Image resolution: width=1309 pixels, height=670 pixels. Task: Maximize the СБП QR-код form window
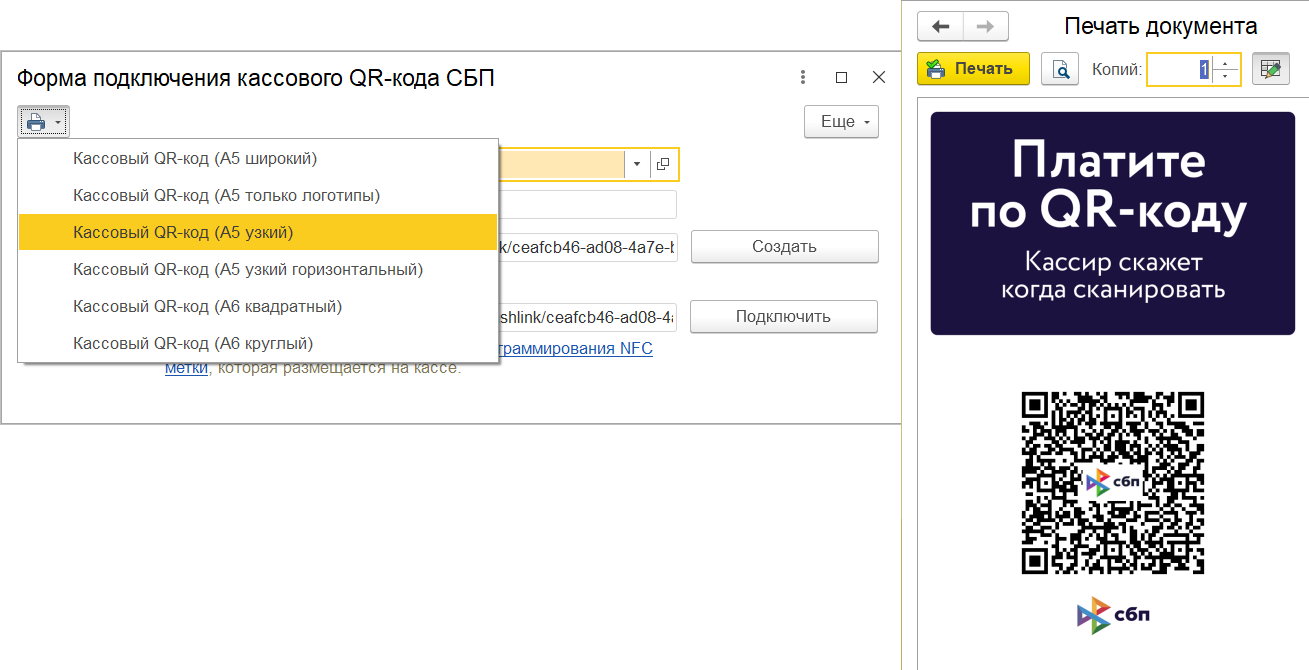click(841, 78)
